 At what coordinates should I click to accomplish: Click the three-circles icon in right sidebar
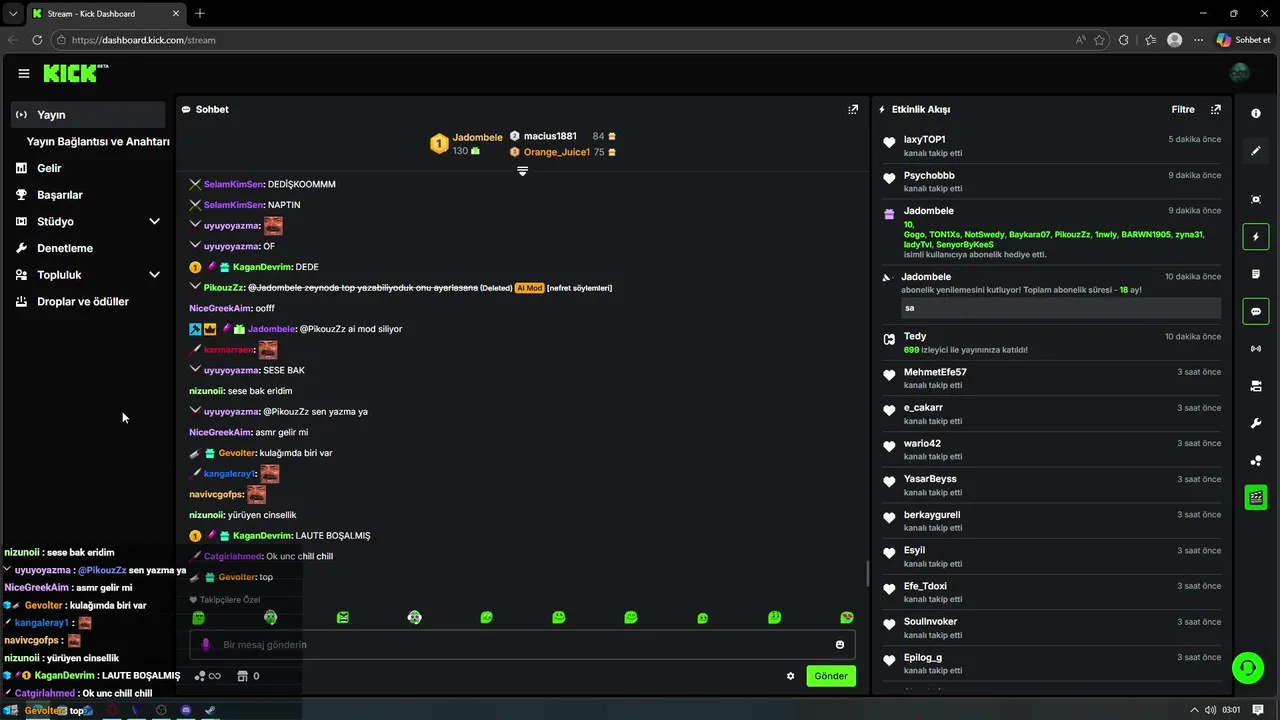pyautogui.click(x=1256, y=460)
